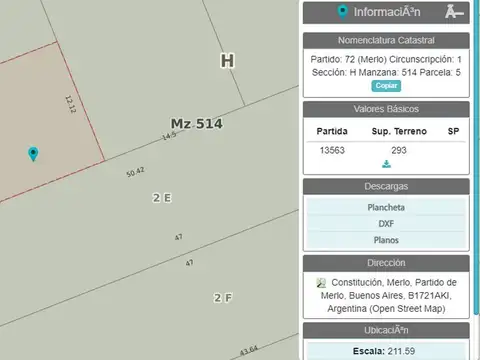Click the Valores Básicos section header
The image size is (480, 360).
coord(386,109)
